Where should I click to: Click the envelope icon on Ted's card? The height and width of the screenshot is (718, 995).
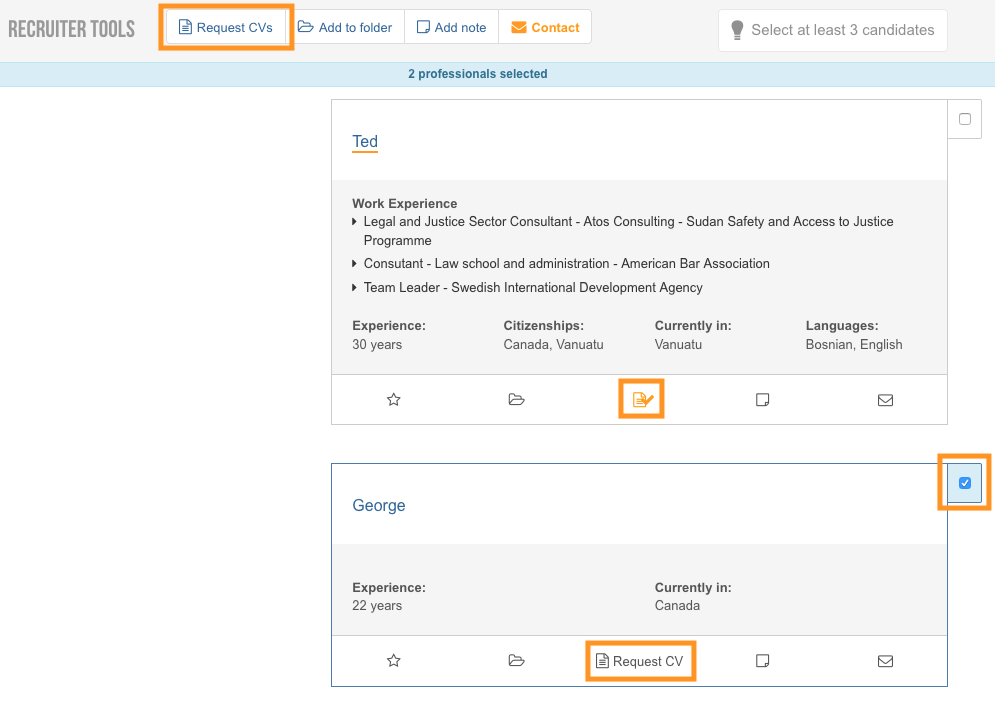pyautogui.click(x=885, y=400)
